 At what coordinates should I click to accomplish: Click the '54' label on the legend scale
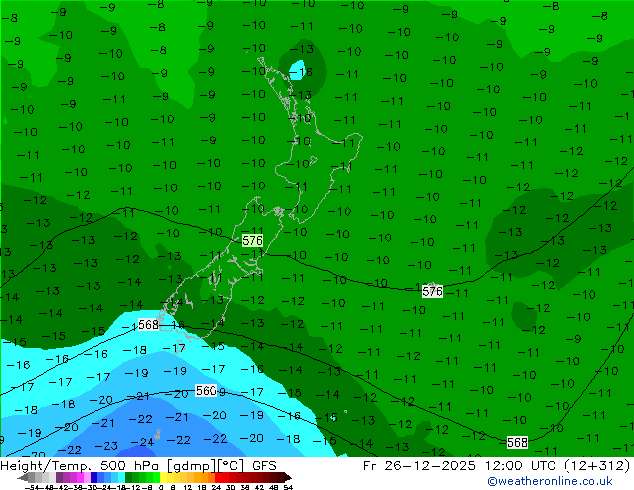(288, 487)
